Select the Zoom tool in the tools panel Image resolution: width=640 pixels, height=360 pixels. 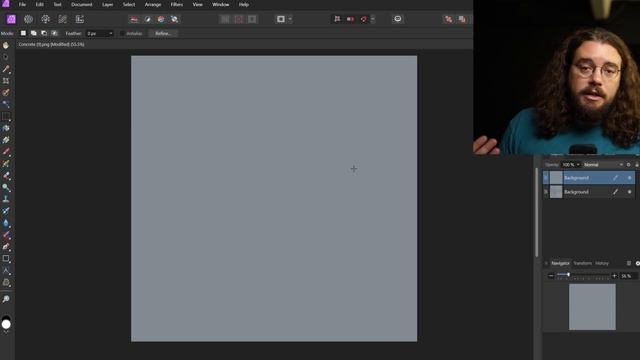(x=6, y=299)
